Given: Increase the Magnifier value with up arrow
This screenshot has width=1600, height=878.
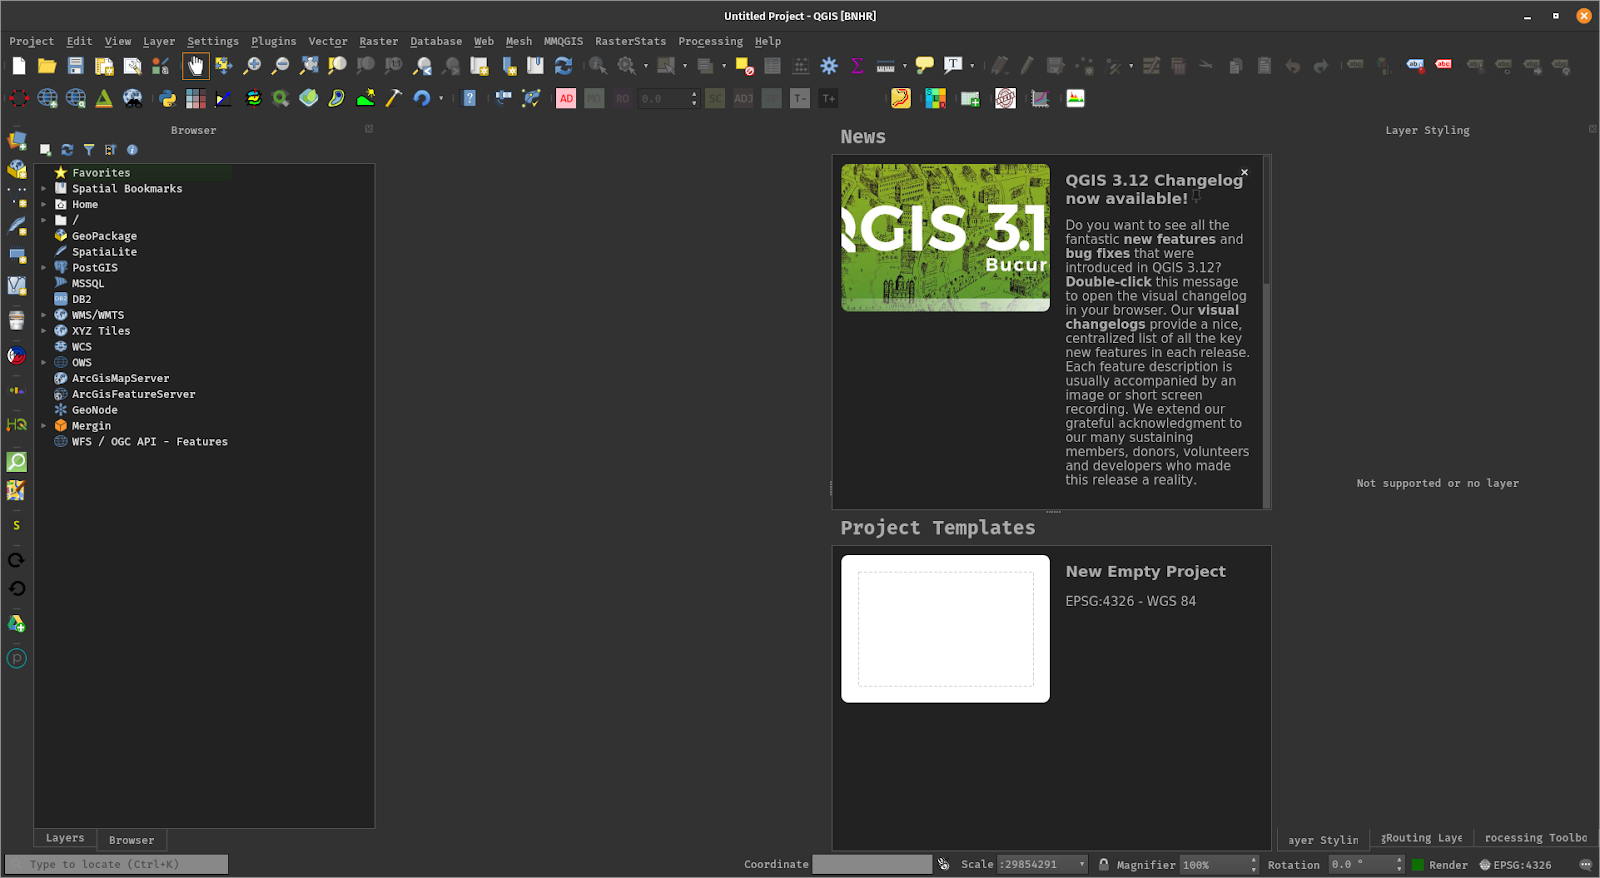Looking at the screenshot, I should pyautogui.click(x=1254, y=860).
